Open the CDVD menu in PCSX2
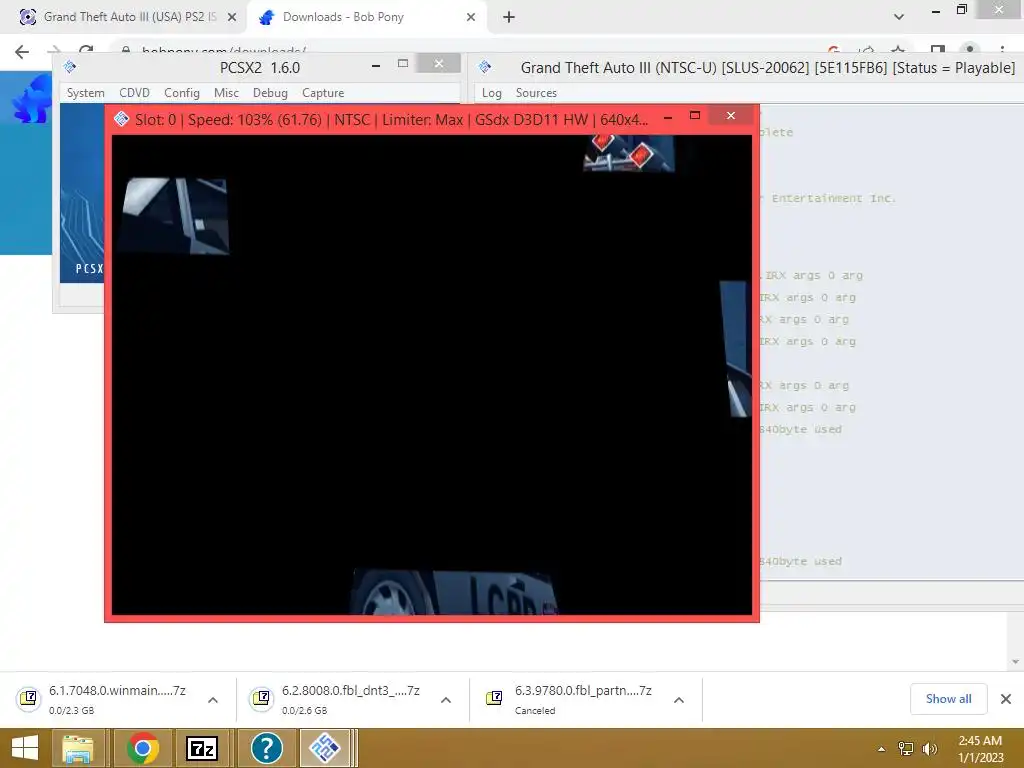The width and height of the screenshot is (1024, 768). [135, 93]
